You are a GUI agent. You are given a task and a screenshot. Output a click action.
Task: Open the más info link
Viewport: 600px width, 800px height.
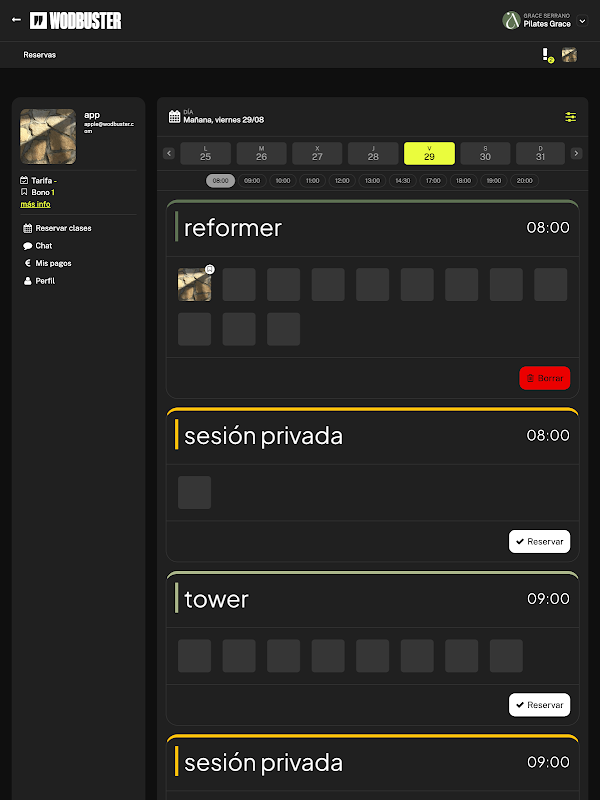tap(35, 204)
